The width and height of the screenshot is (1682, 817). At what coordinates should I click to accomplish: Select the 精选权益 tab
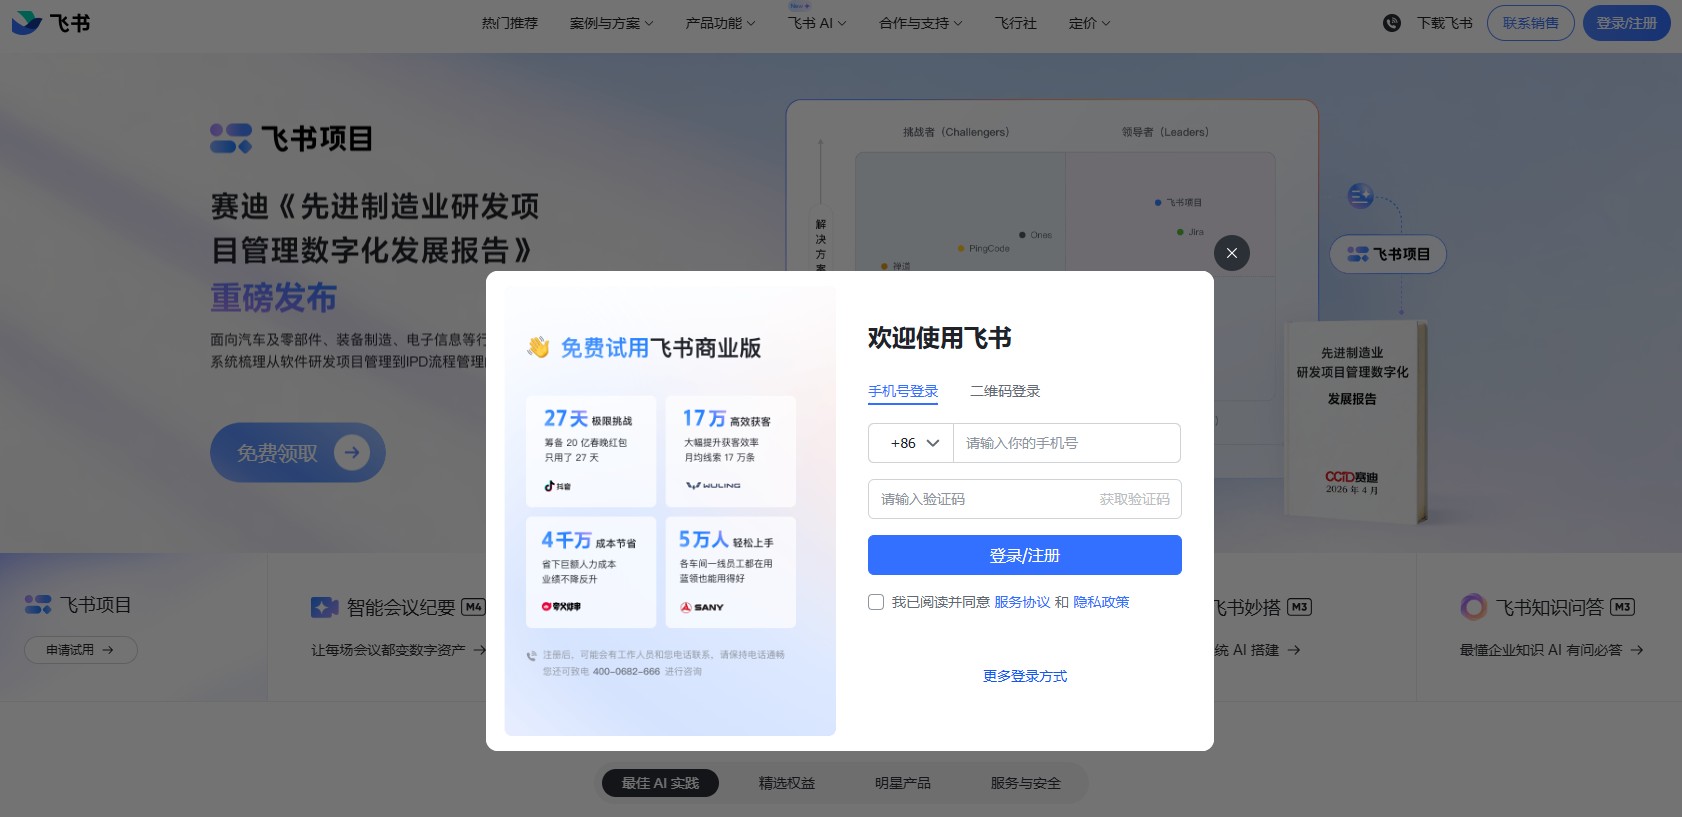pyautogui.click(x=787, y=783)
